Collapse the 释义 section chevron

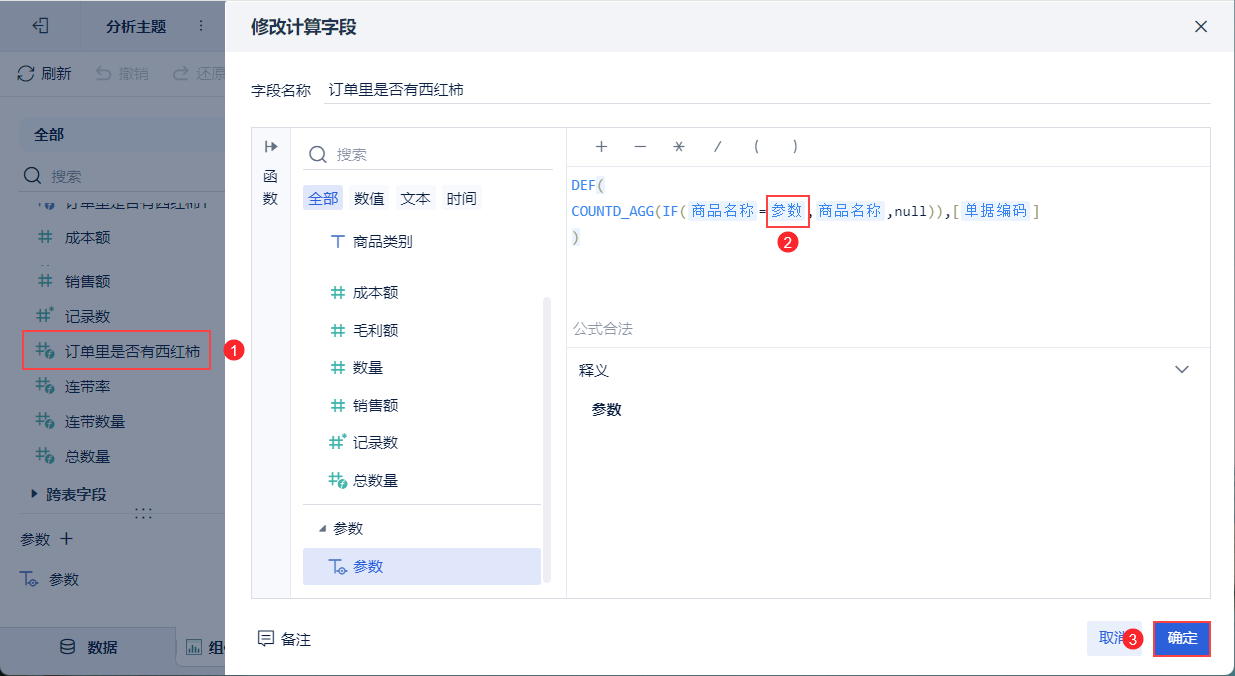1182,370
